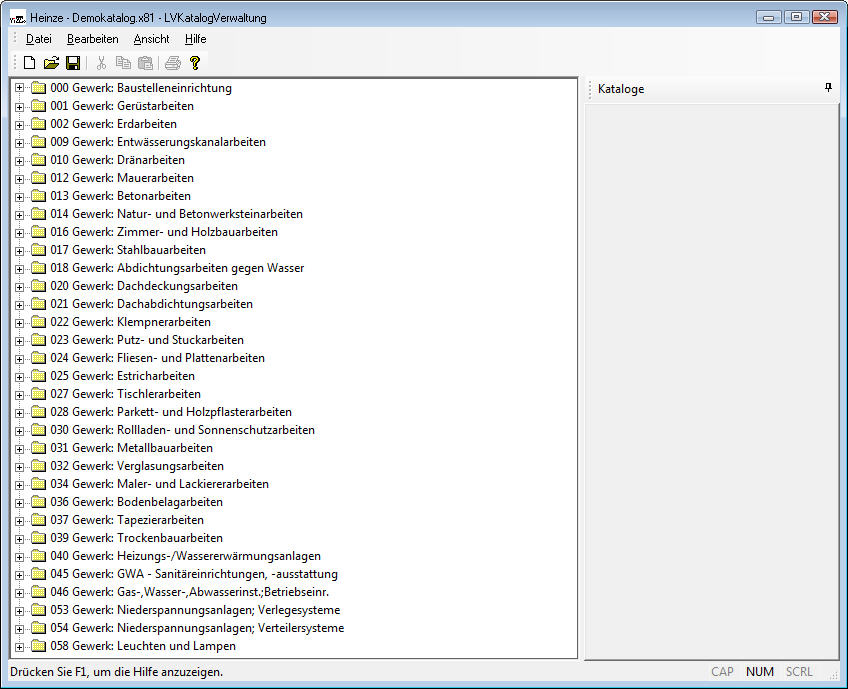Select 028 Parkett- und Holzpflasterarbeiten row
Image resolution: width=848 pixels, height=689 pixels.
point(171,412)
